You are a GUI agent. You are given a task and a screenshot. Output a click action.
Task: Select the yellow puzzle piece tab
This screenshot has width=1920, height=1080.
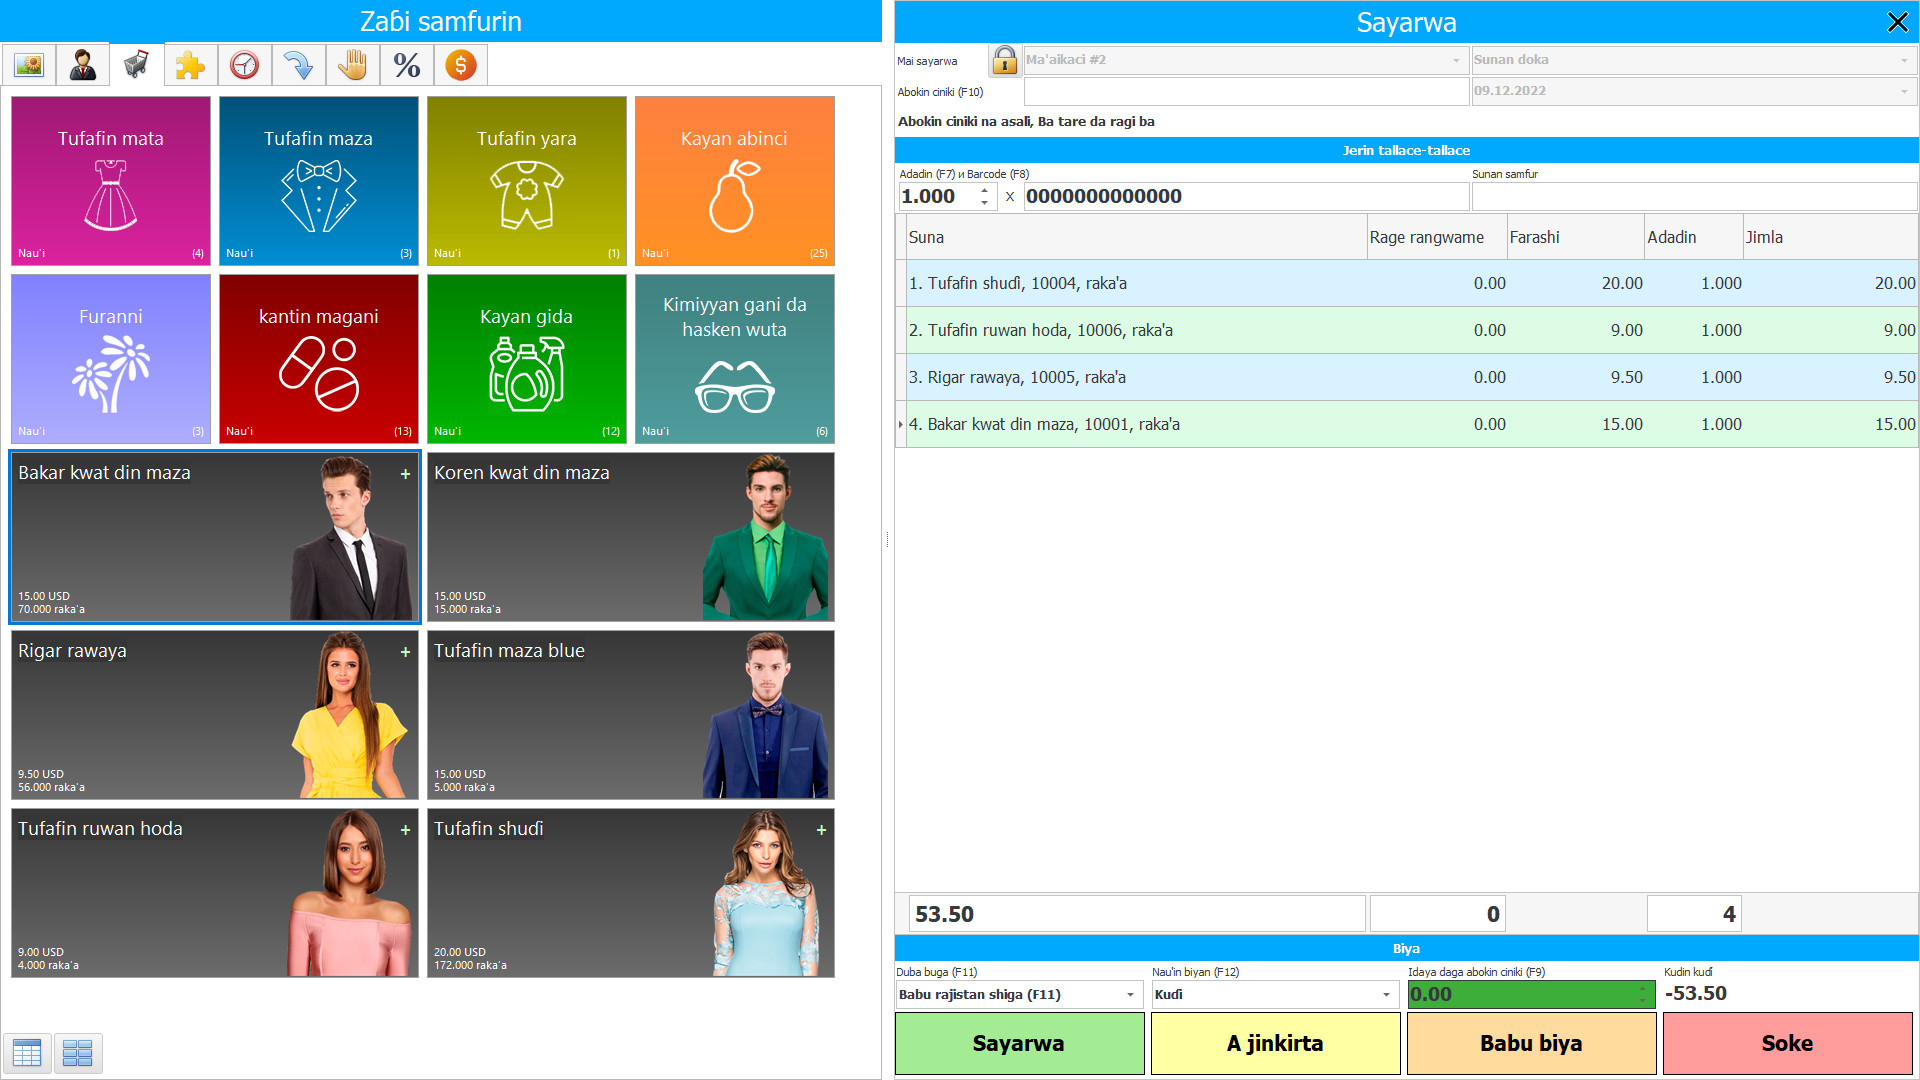190,66
